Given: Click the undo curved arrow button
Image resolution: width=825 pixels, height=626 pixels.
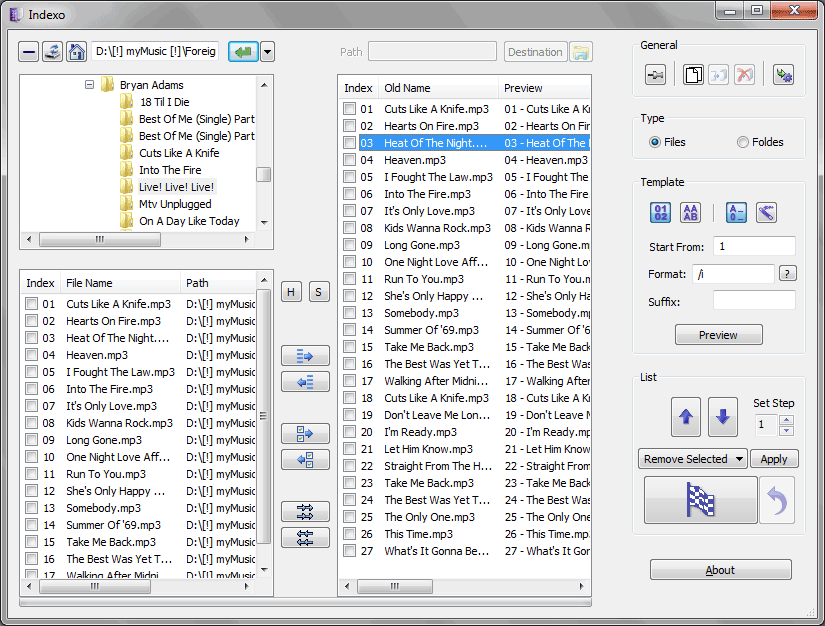Looking at the screenshot, I should pyautogui.click(x=777, y=500).
